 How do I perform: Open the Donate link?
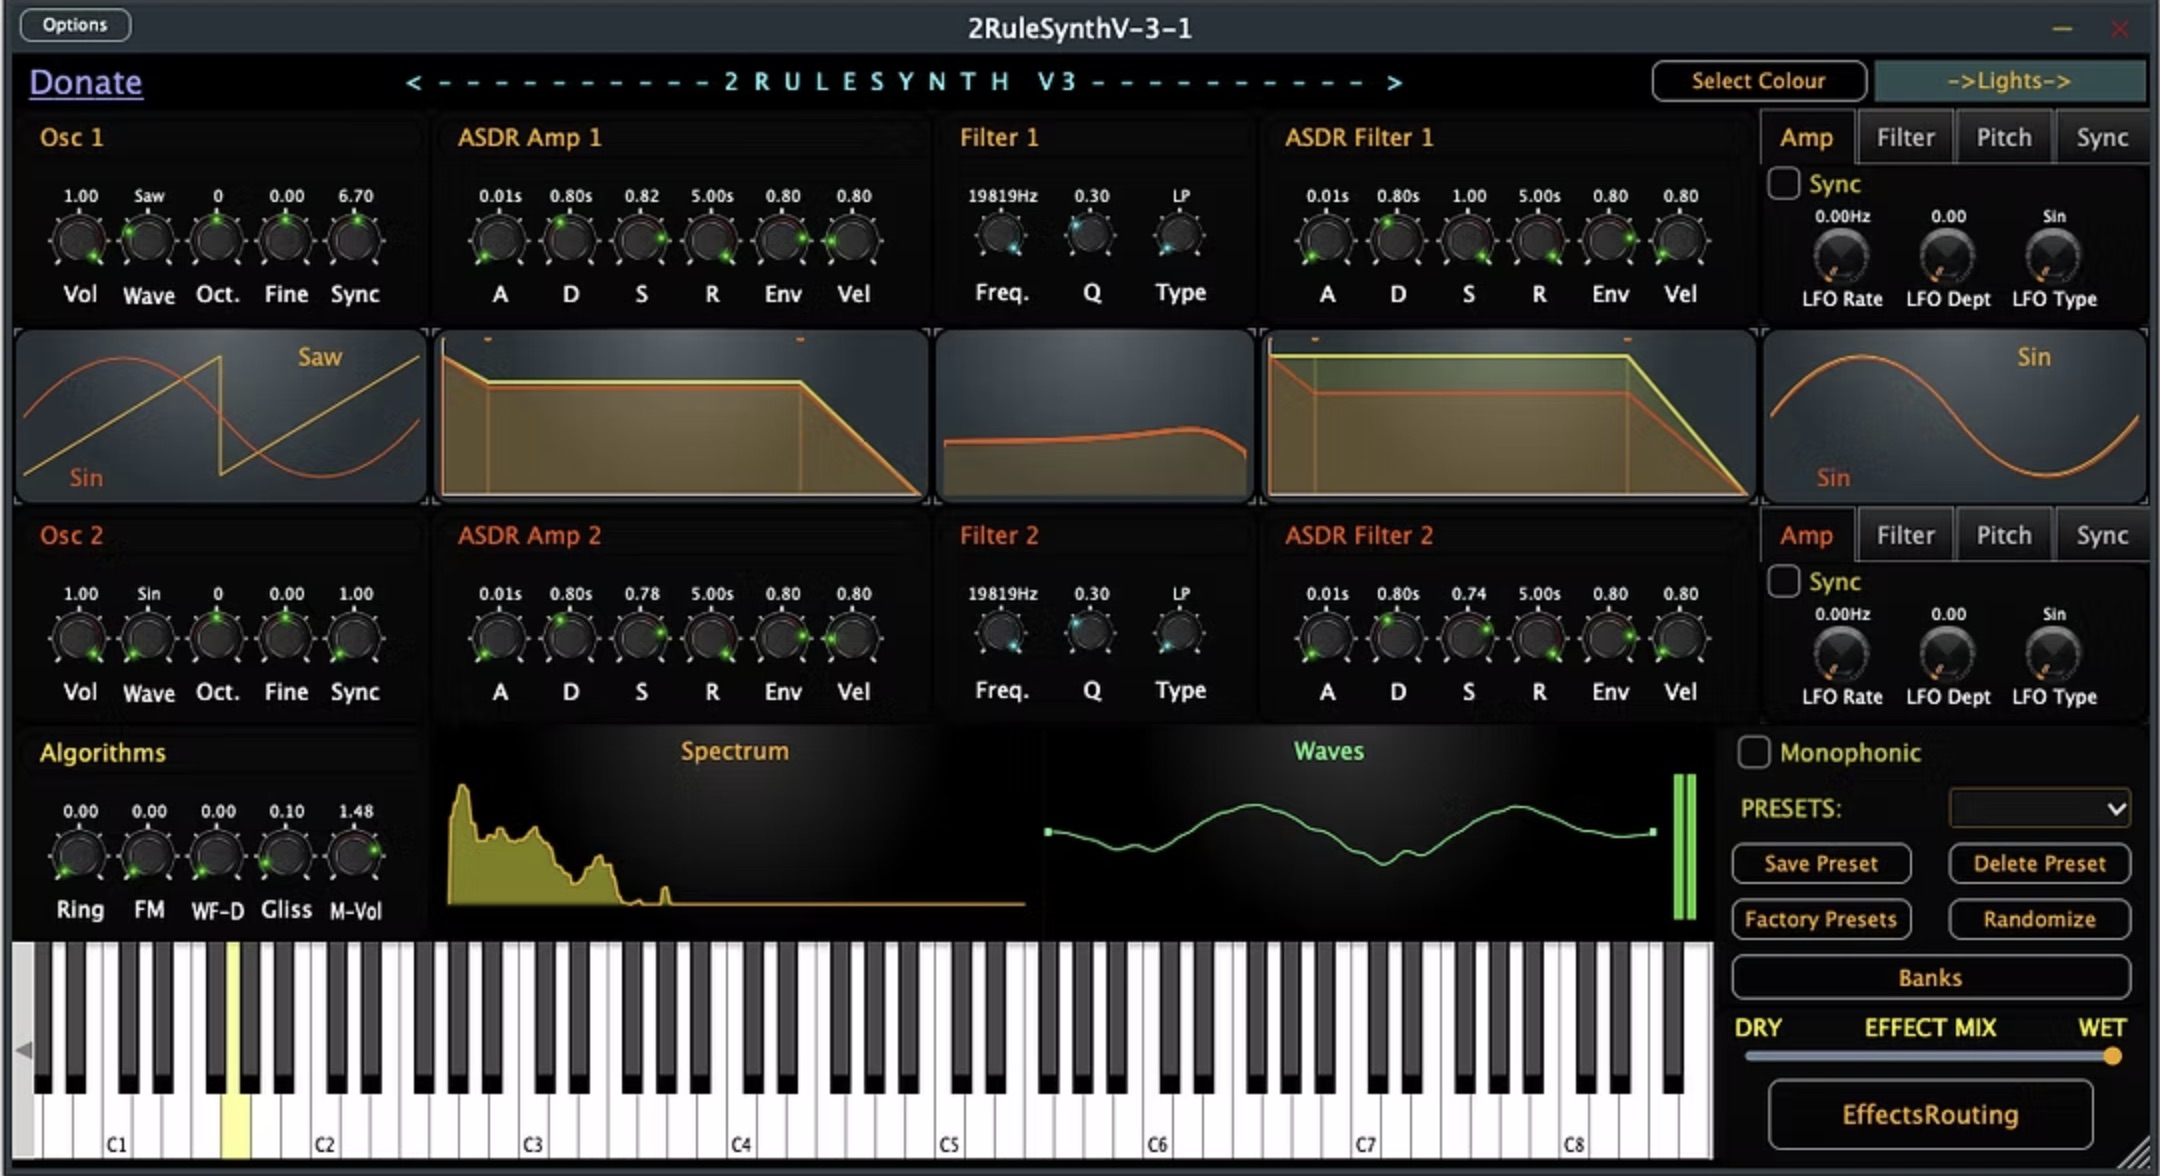pyautogui.click(x=86, y=82)
